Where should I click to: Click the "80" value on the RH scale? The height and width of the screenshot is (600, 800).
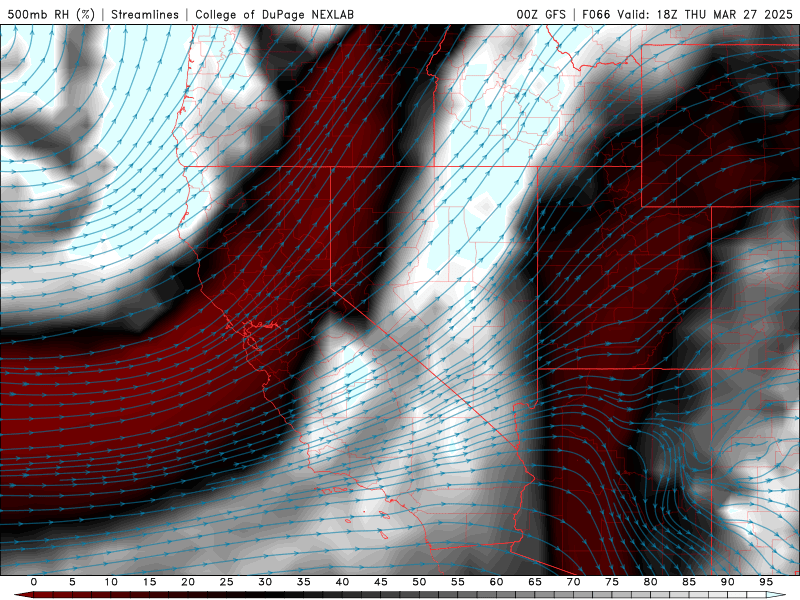(x=650, y=582)
